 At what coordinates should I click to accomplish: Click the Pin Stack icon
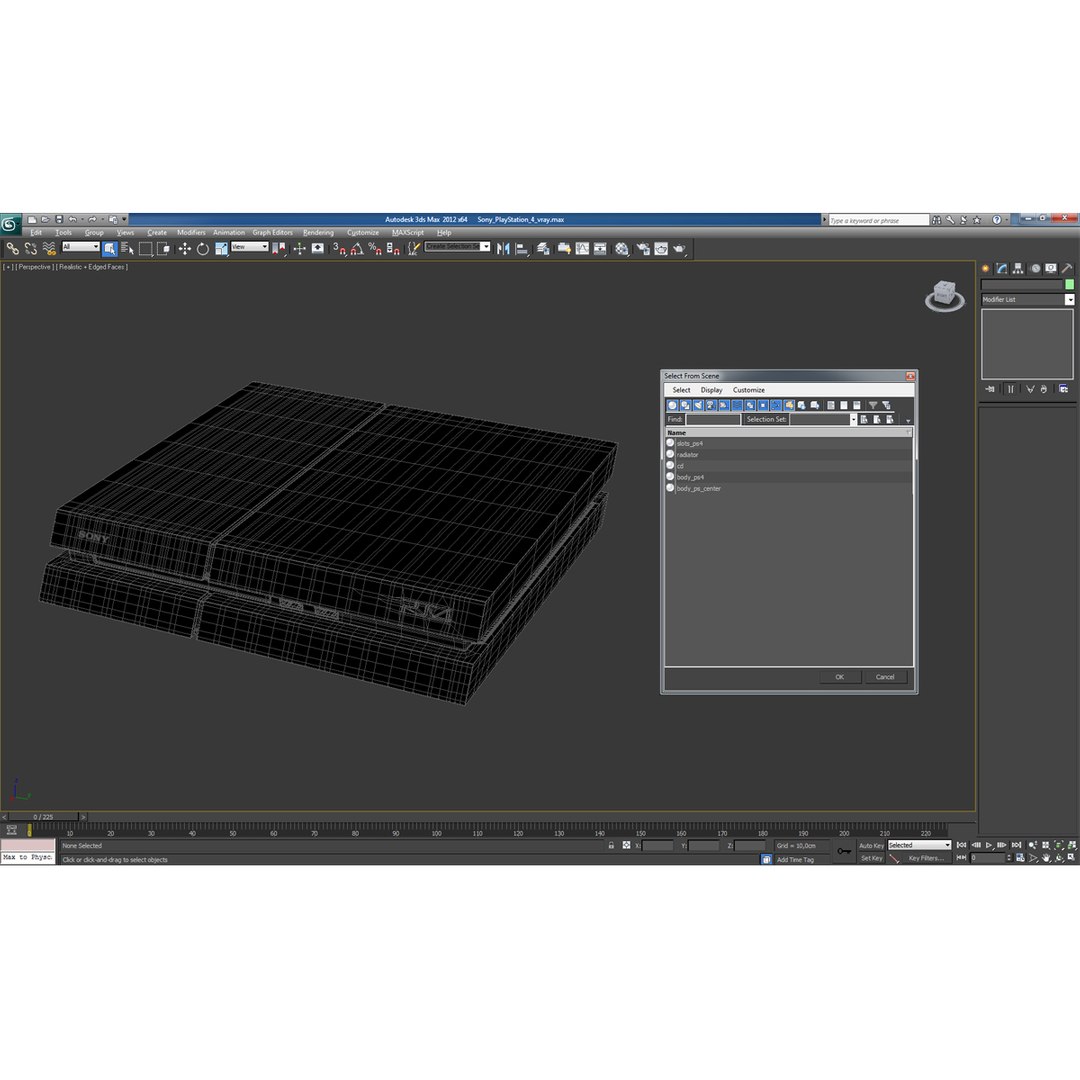click(x=990, y=389)
